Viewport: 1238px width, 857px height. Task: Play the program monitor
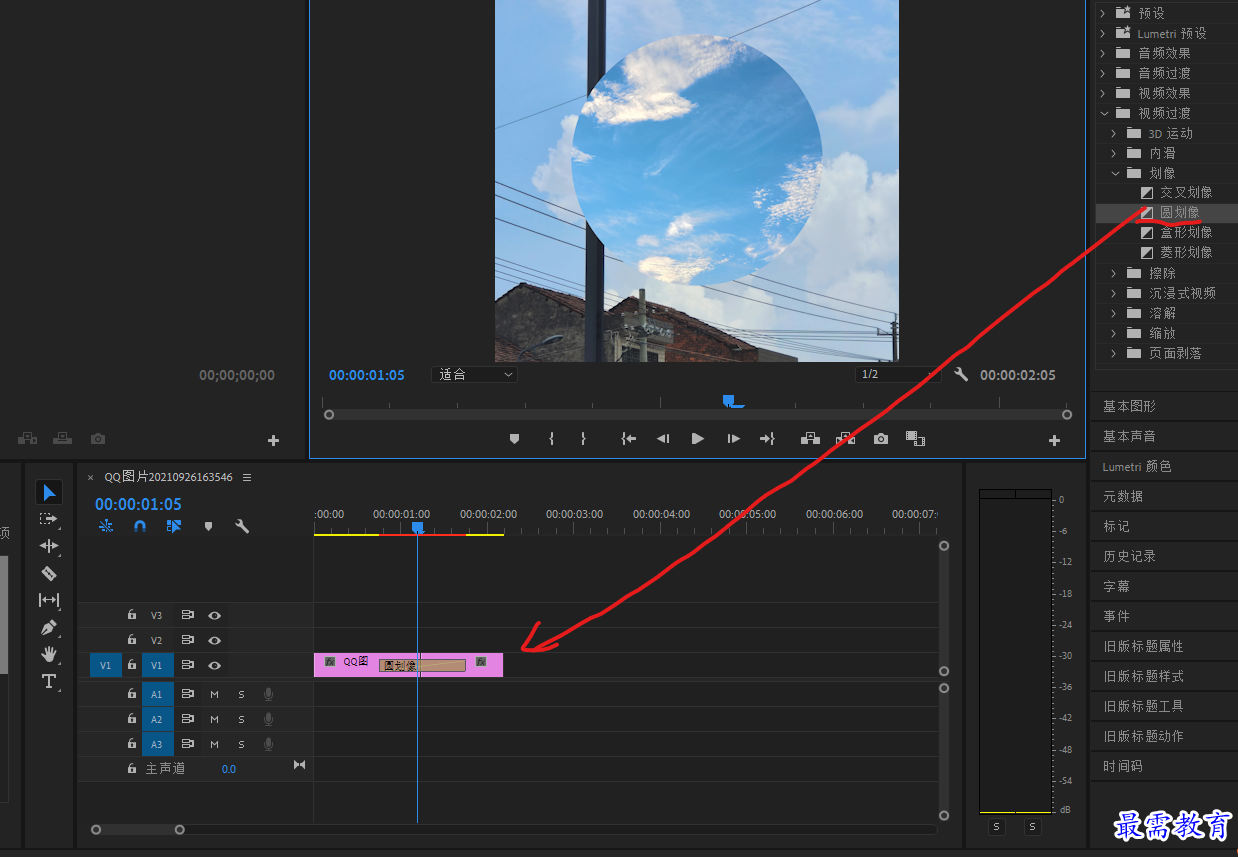pyautogui.click(x=698, y=439)
